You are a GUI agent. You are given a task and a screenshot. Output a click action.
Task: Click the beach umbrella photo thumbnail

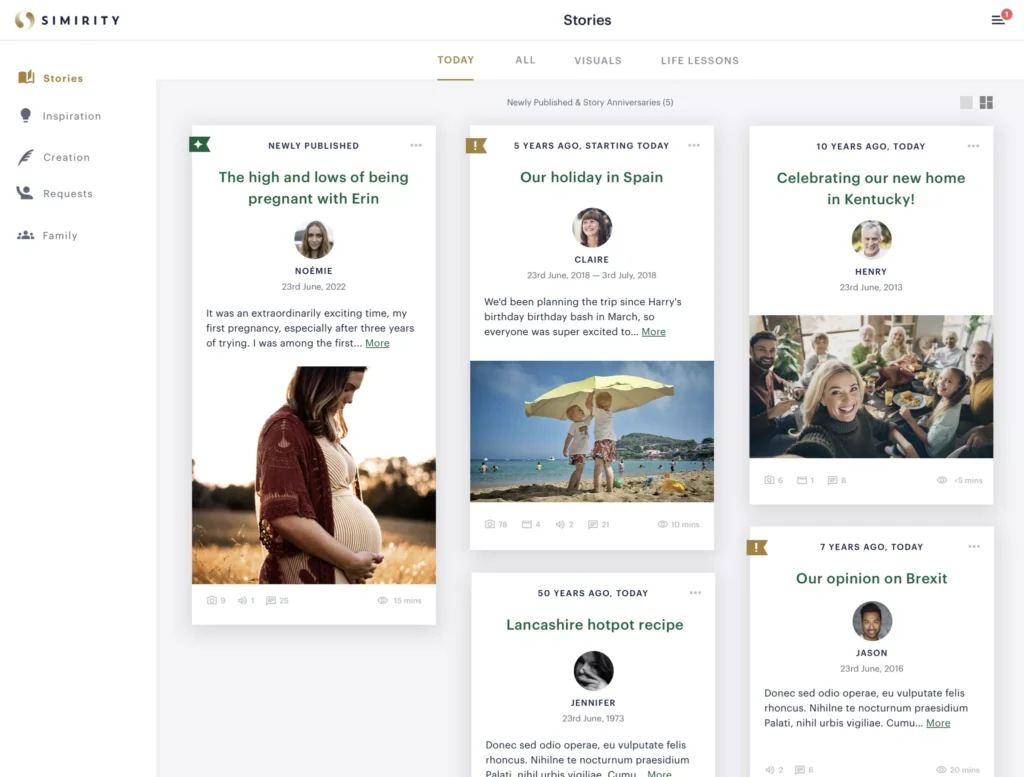click(x=592, y=431)
